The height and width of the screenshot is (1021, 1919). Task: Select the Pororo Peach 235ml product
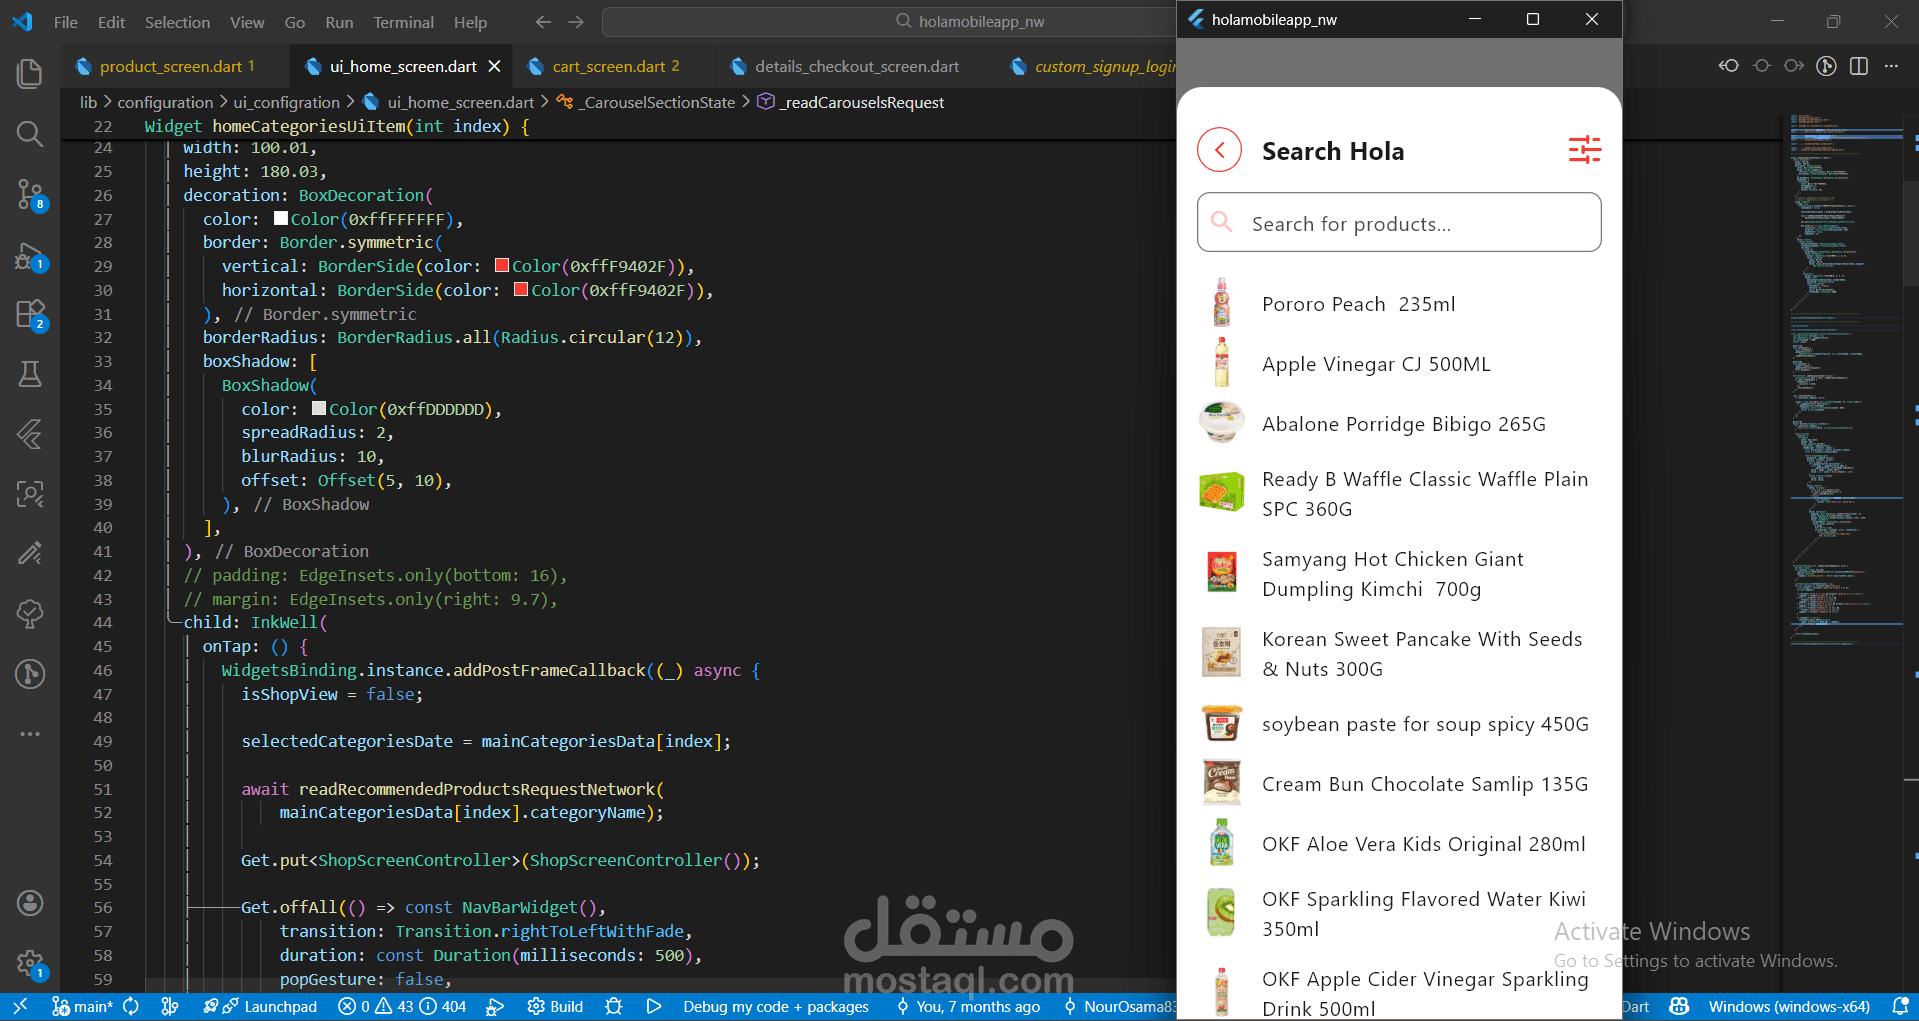pyautogui.click(x=1399, y=303)
